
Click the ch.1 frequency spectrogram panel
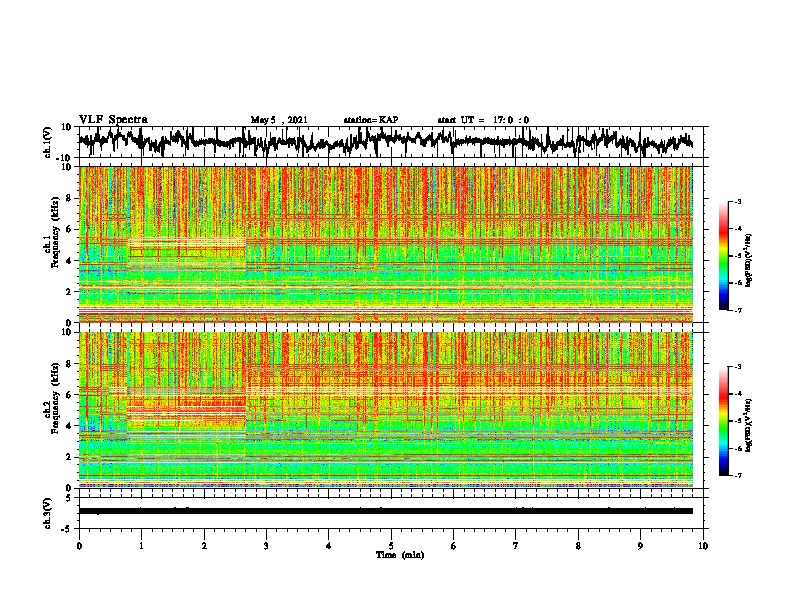[x=386, y=244]
